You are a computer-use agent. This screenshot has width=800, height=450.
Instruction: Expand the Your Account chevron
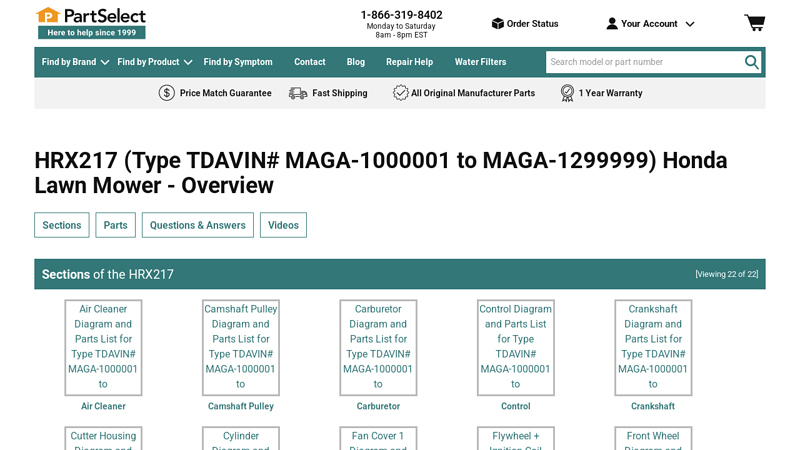[x=689, y=24]
